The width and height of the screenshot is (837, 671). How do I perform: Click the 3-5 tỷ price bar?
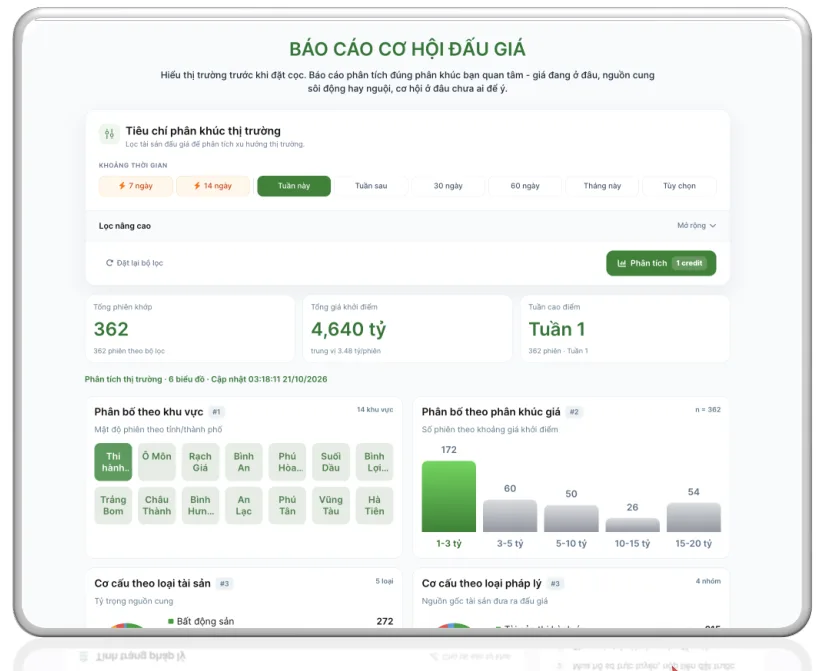510,516
